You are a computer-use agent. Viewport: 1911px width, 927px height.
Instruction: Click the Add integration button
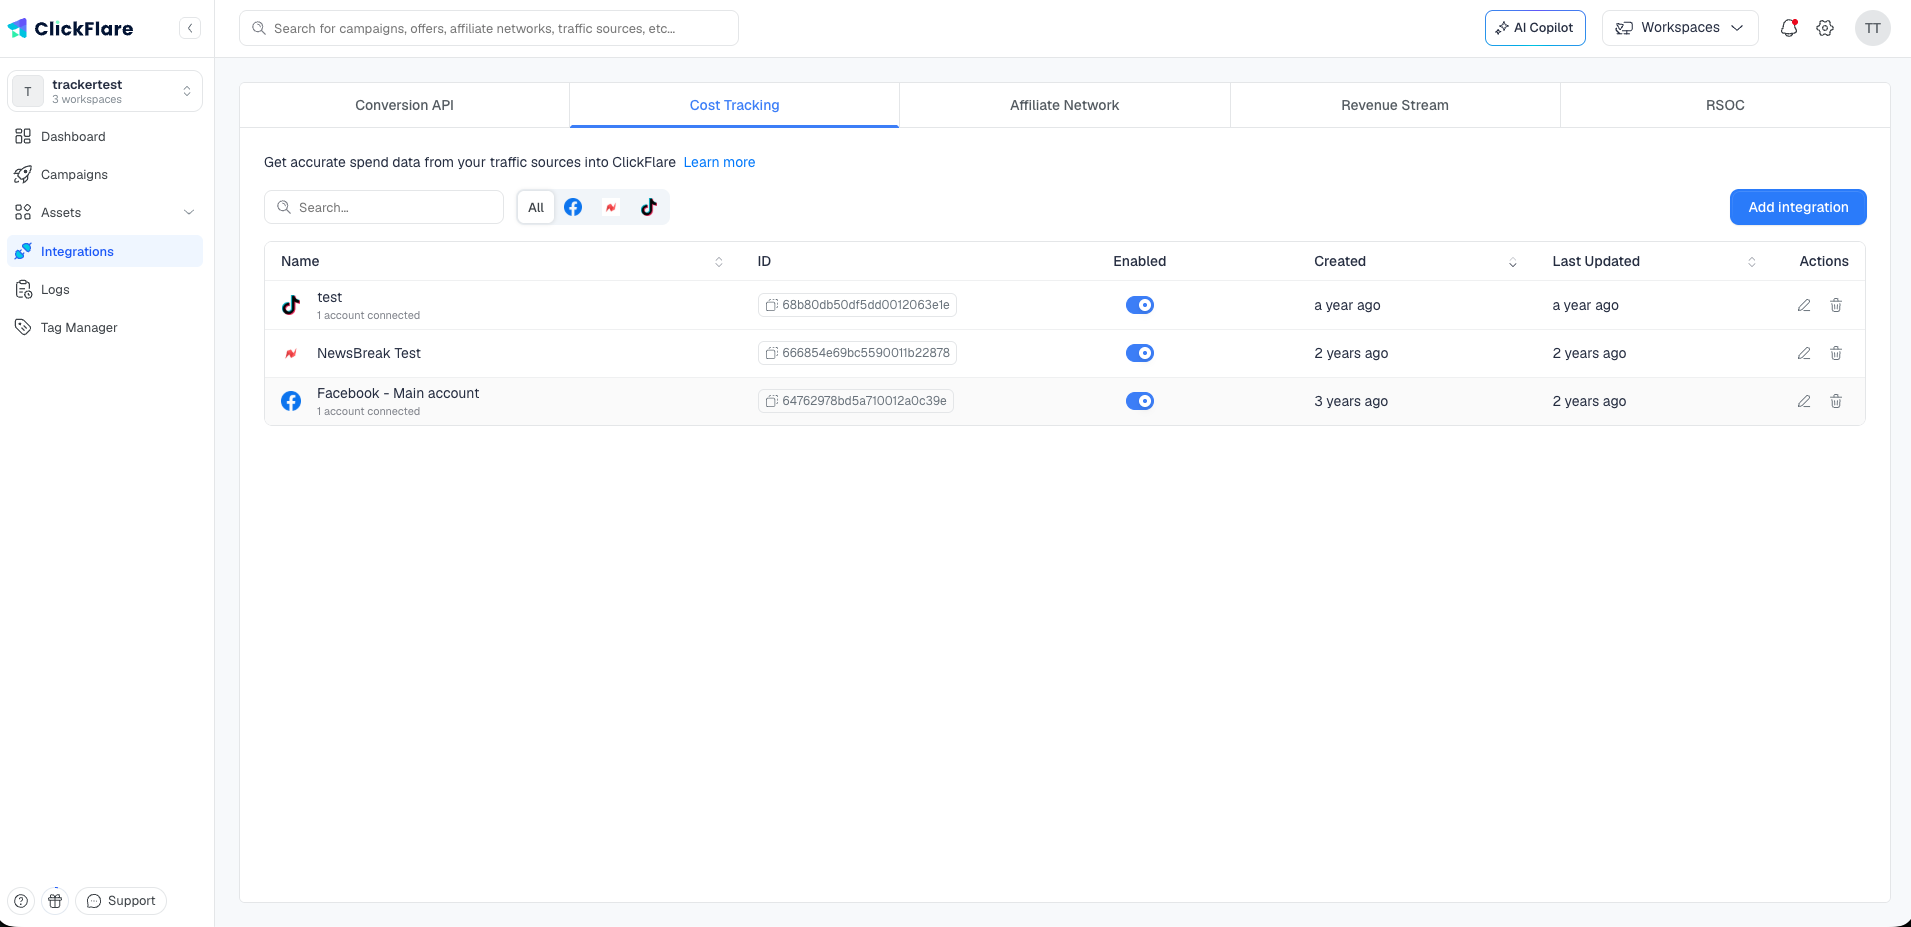(1798, 207)
